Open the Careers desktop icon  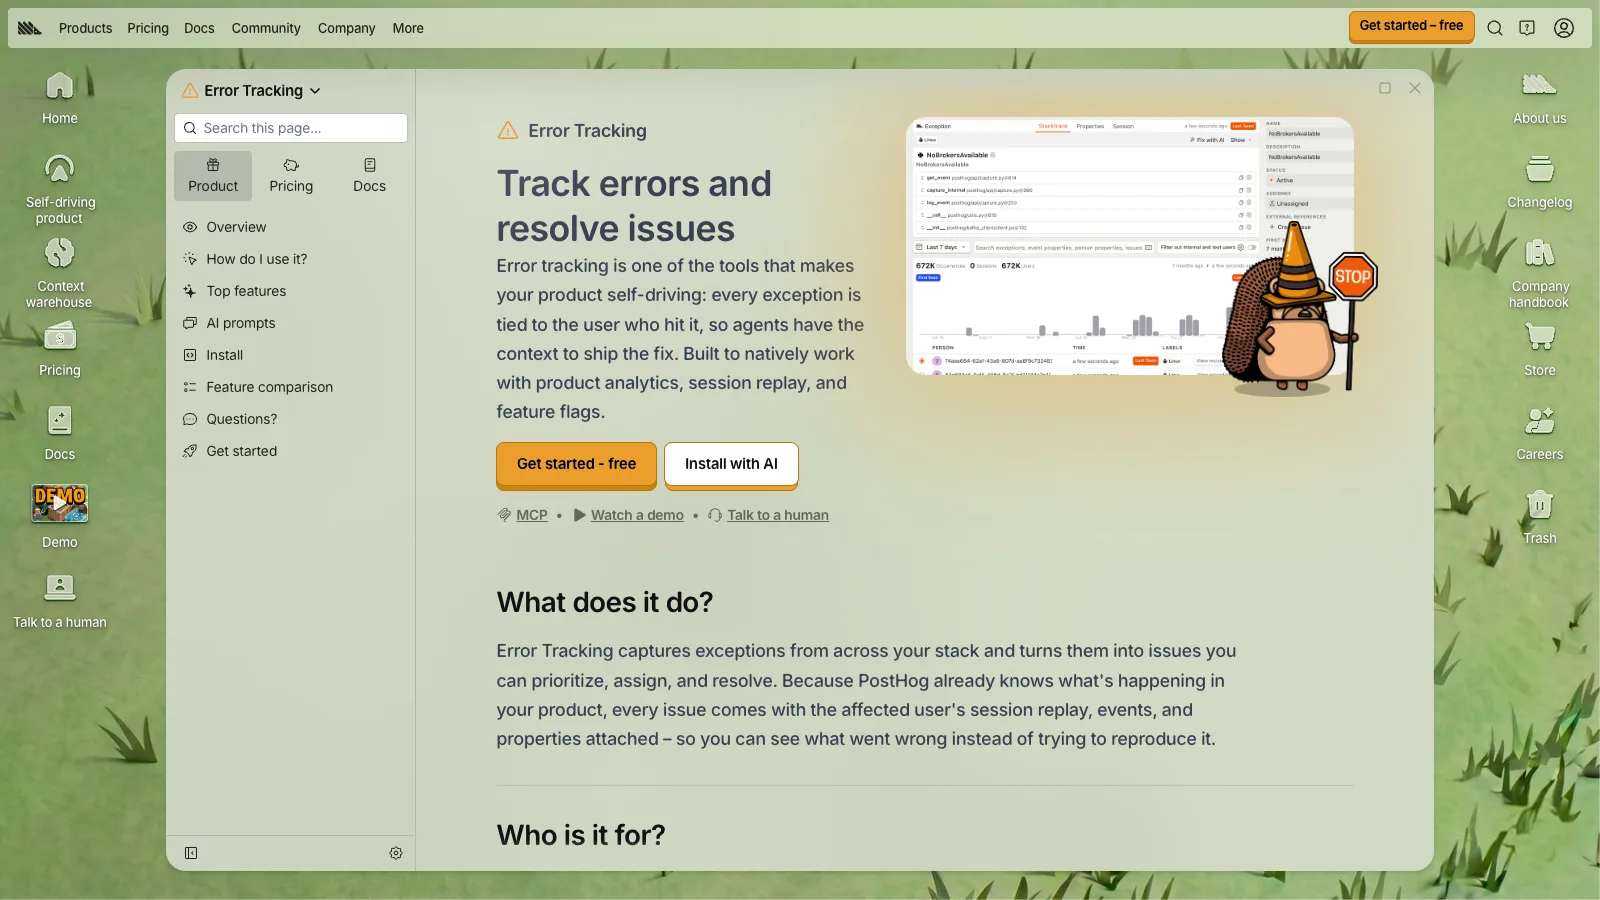click(x=1540, y=433)
